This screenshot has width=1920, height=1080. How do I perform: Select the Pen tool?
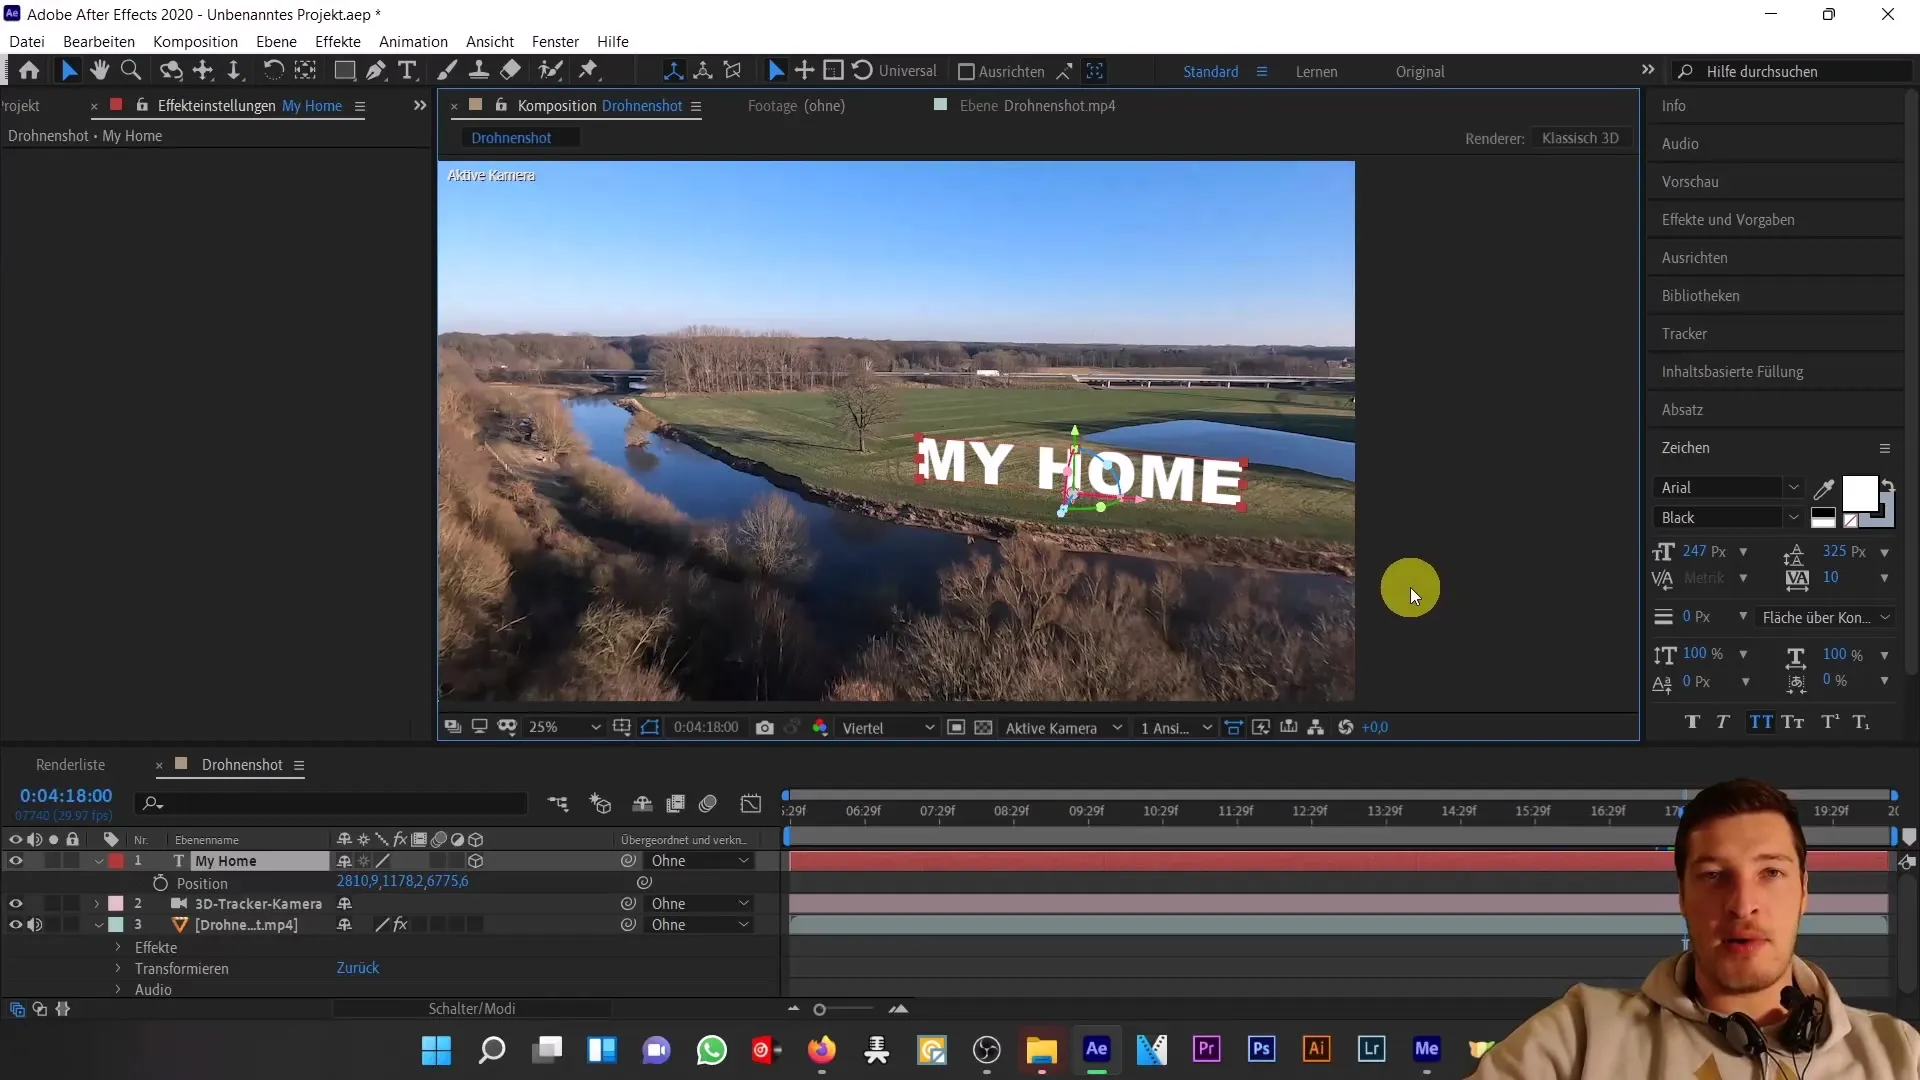(x=376, y=71)
